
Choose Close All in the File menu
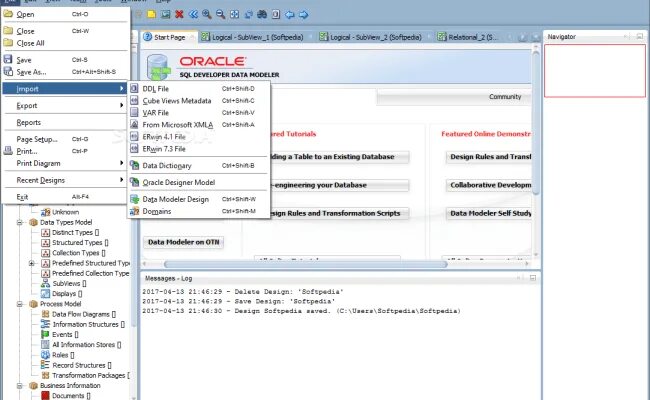pos(65,43)
